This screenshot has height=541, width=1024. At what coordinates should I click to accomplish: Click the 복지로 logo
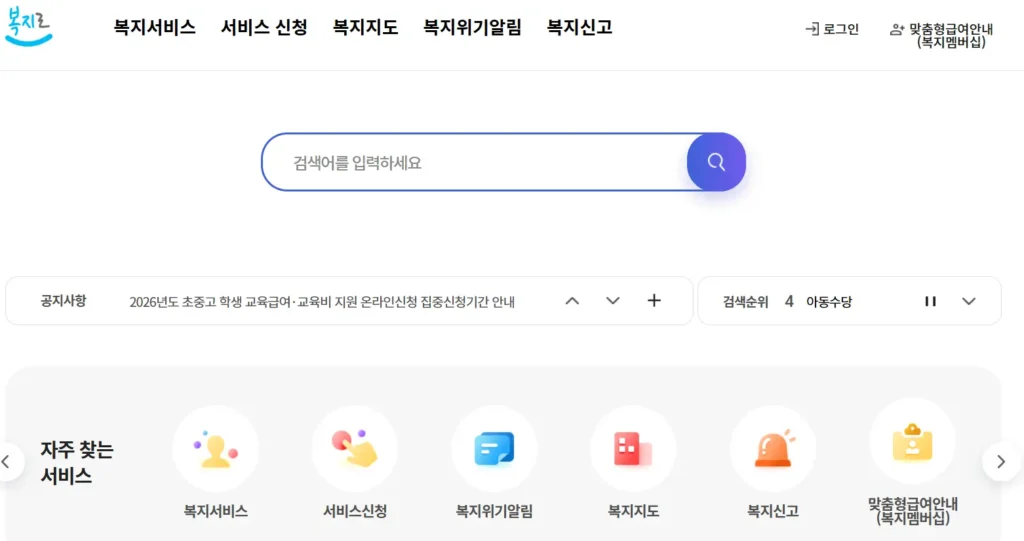(x=28, y=26)
